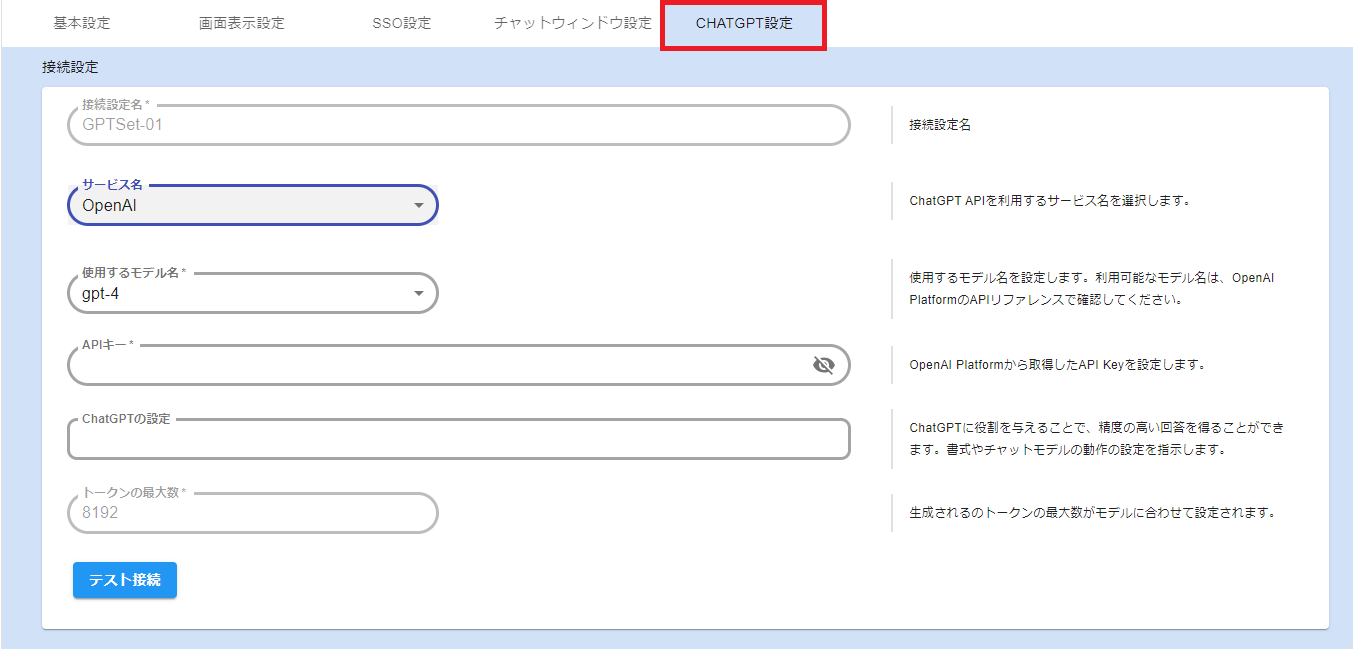Open the 画面表示設定 tab
Viewport: 1353px width, 650px height.
pyautogui.click(x=241, y=23)
